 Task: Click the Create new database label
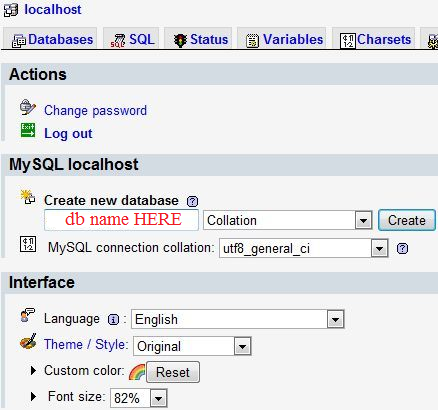111,200
